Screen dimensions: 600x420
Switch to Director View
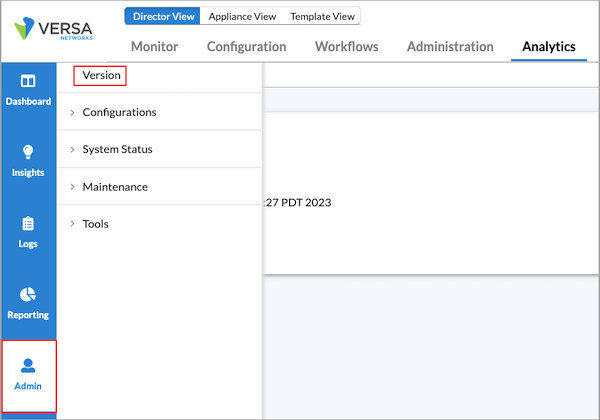pyautogui.click(x=163, y=17)
